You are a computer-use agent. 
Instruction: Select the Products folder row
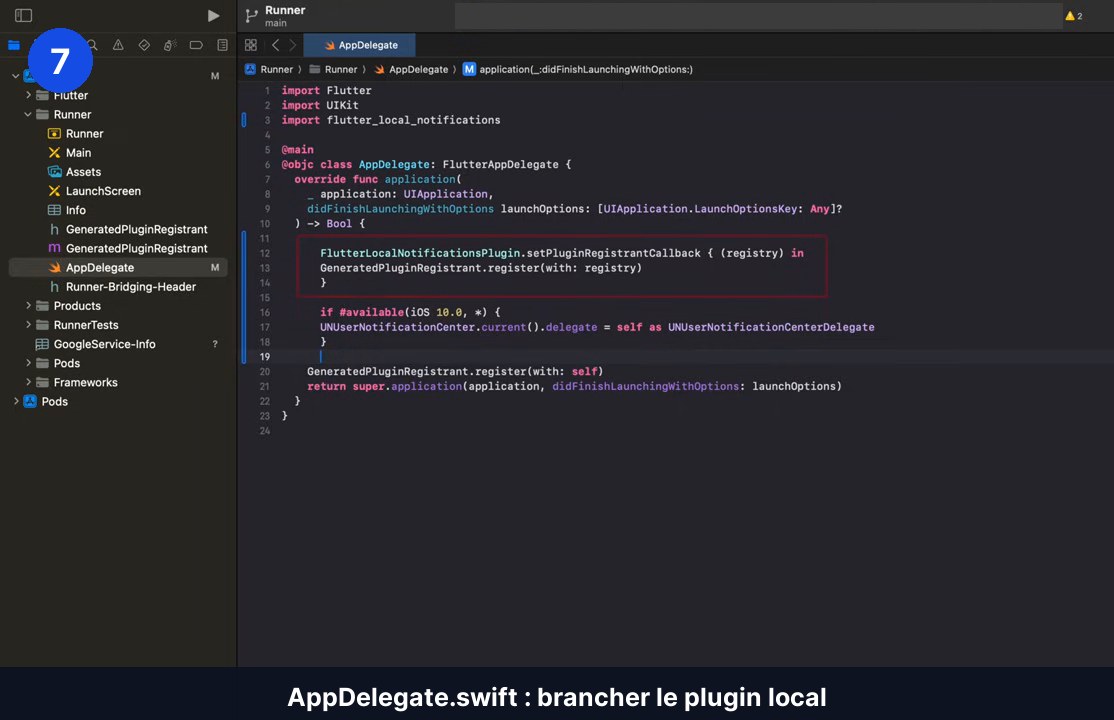tap(118, 306)
